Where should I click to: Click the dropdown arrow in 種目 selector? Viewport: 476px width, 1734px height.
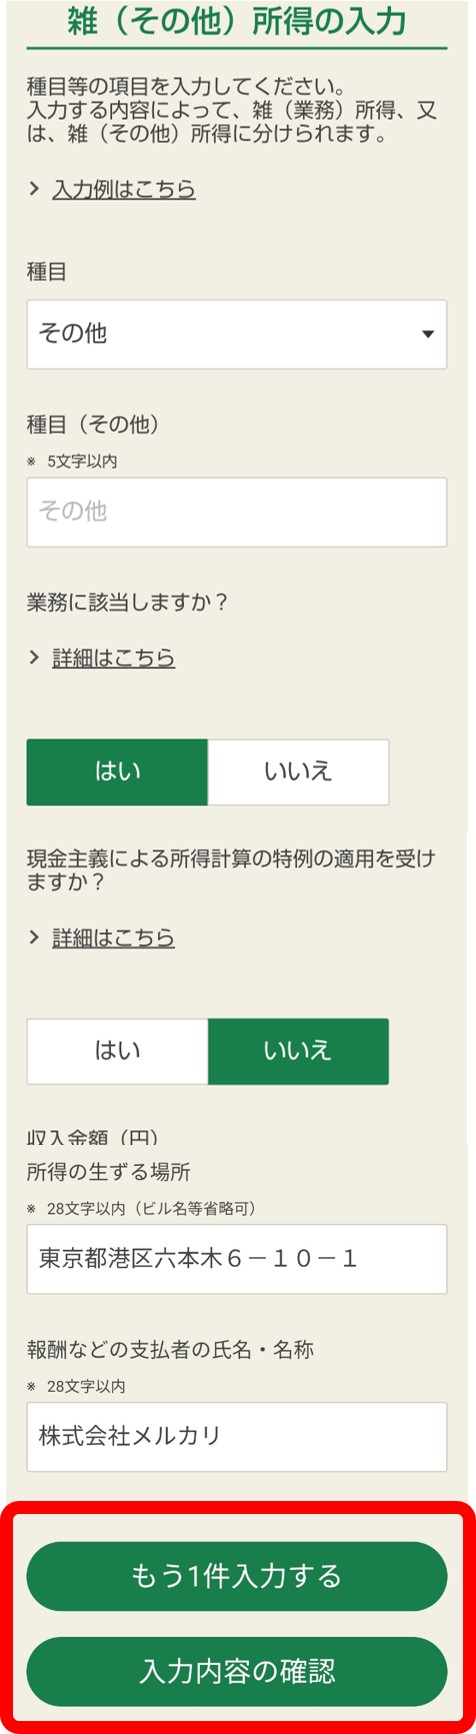[x=428, y=334]
